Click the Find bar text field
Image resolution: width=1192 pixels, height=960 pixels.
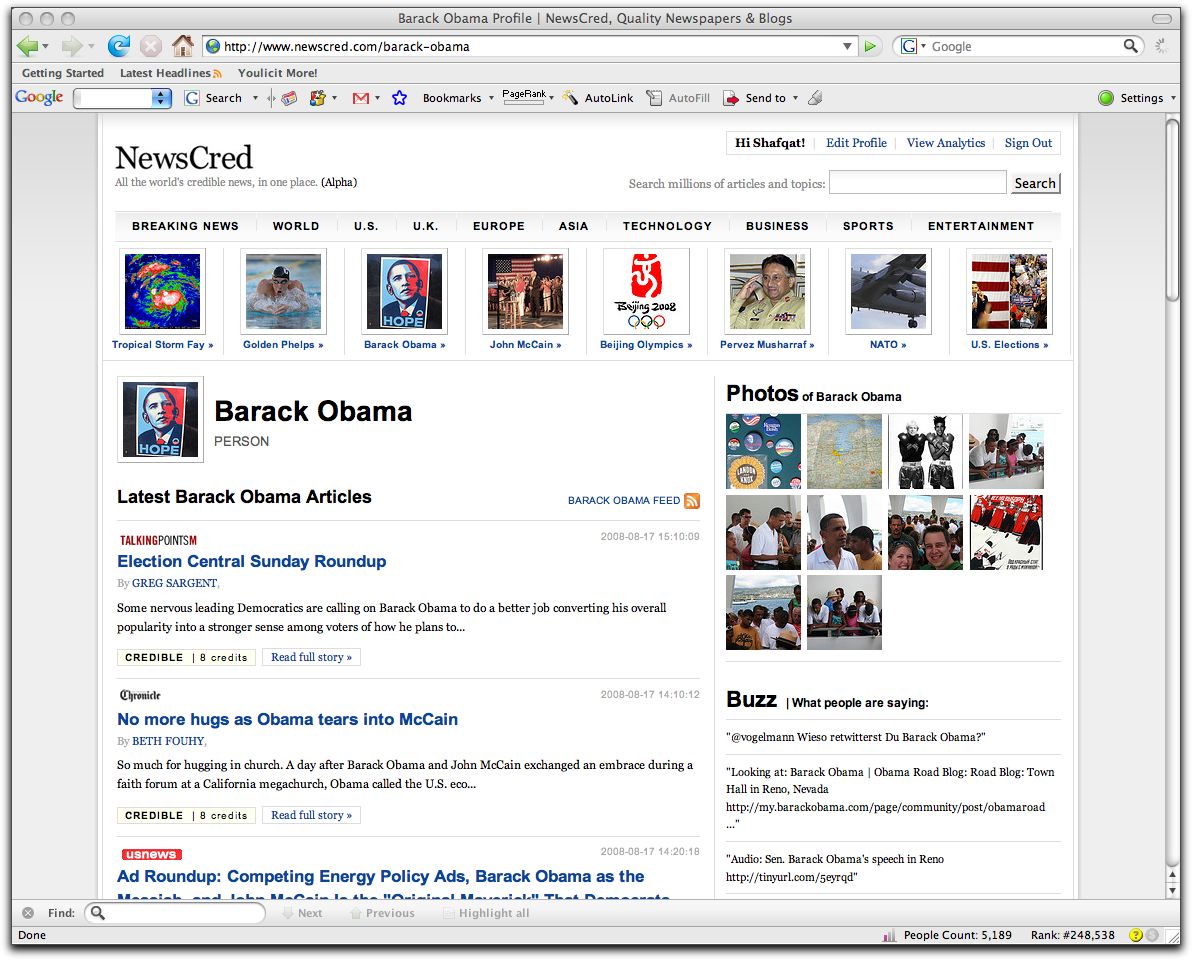click(x=175, y=913)
